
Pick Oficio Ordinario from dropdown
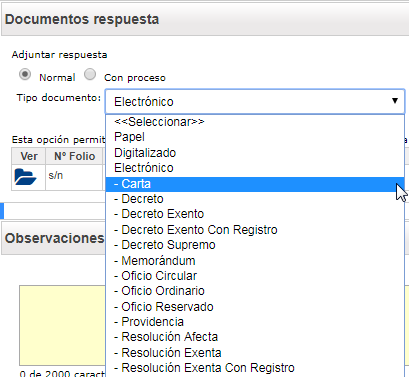(x=255, y=291)
